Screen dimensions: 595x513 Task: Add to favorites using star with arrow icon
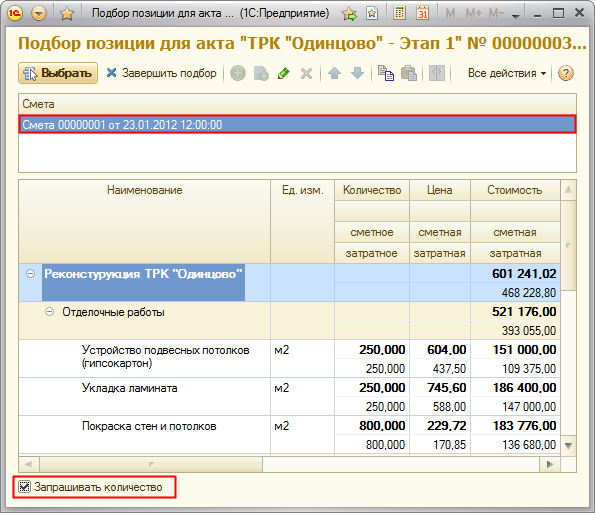click(349, 14)
